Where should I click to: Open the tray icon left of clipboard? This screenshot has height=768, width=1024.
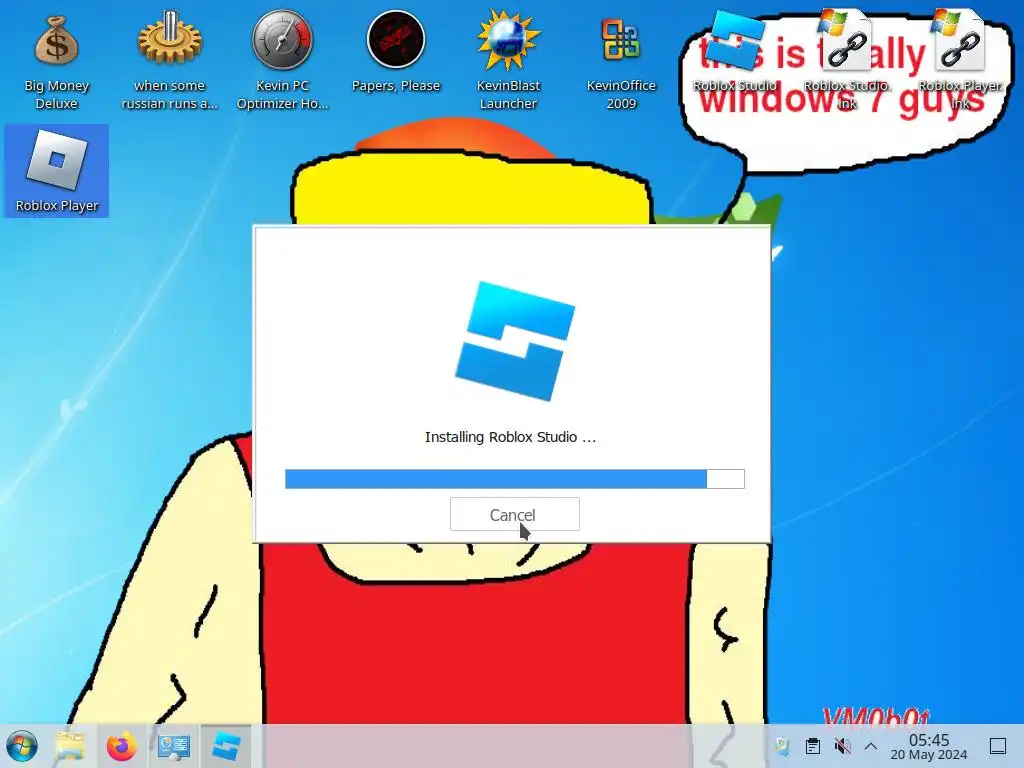(x=782, y=746)
